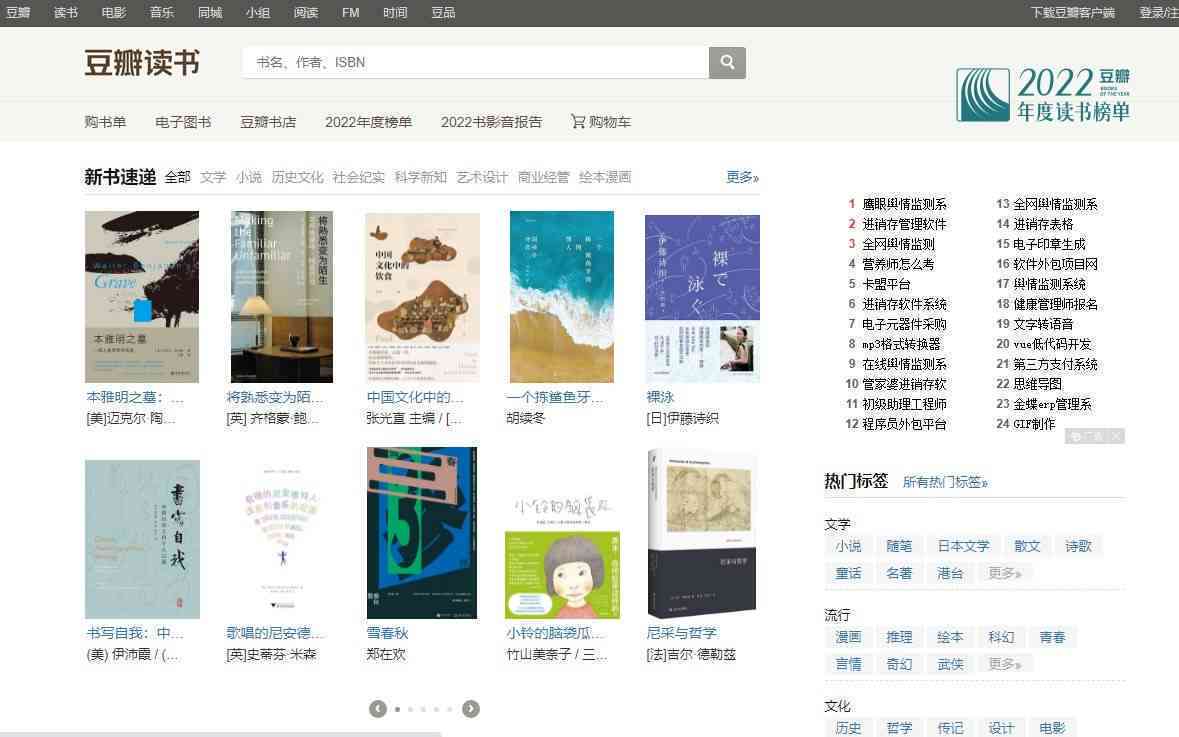
Task: Click 更多» beside 新书速递
Action: coord(742,177)
